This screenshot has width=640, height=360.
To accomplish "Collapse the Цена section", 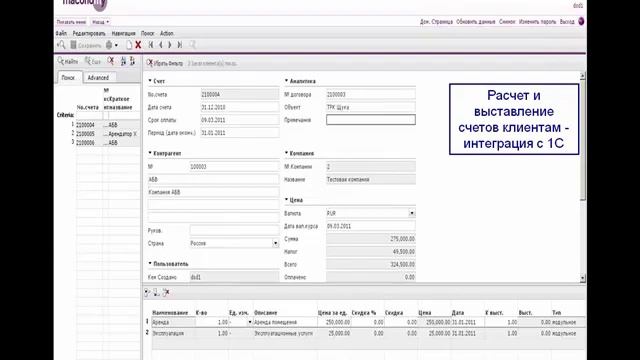I will (286, 200).
